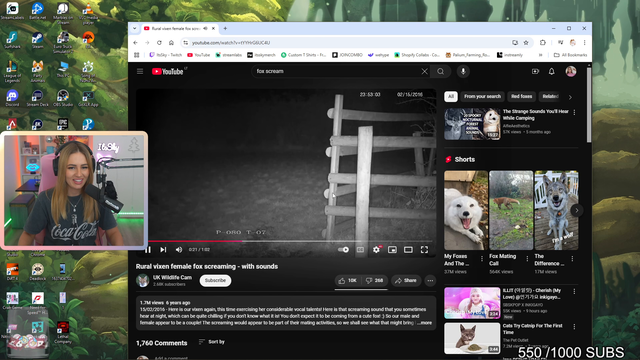The image size is (640, 360).
Task: Open My Foxes And The short
Action: point(466,210)
